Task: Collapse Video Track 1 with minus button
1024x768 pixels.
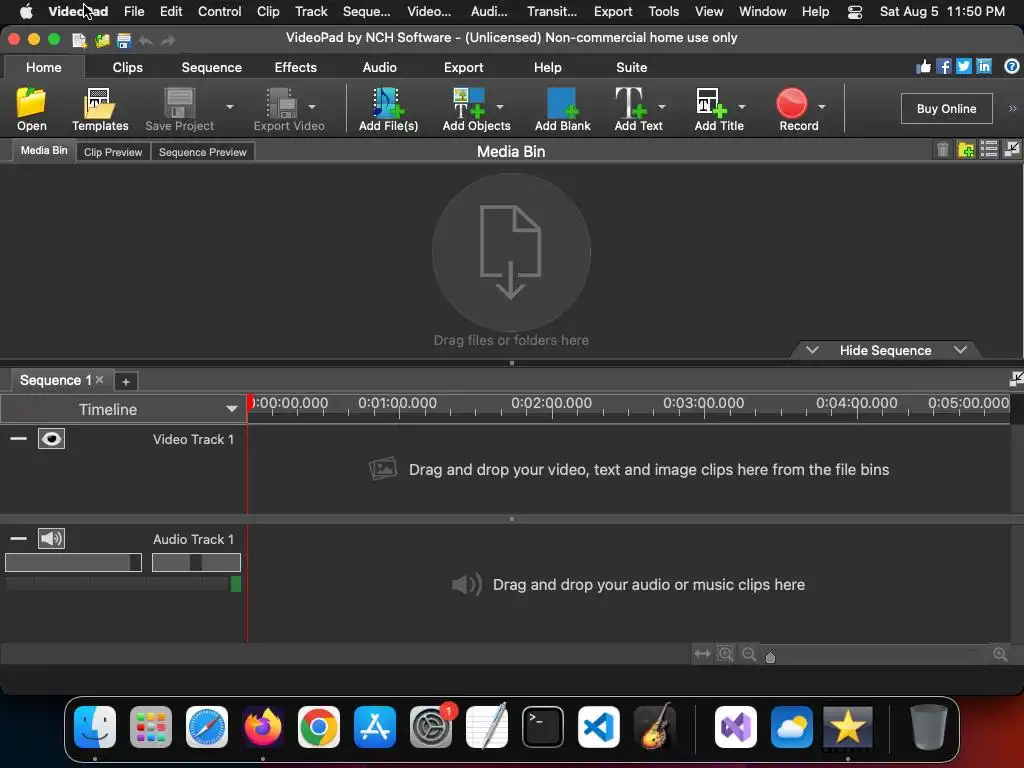Action: click(x=18, y=438)
